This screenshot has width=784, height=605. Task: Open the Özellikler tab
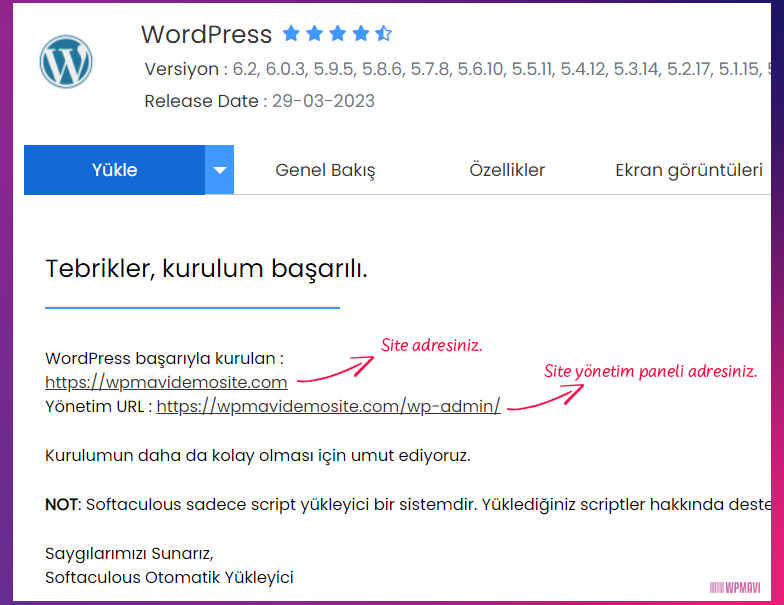[507, 170]
